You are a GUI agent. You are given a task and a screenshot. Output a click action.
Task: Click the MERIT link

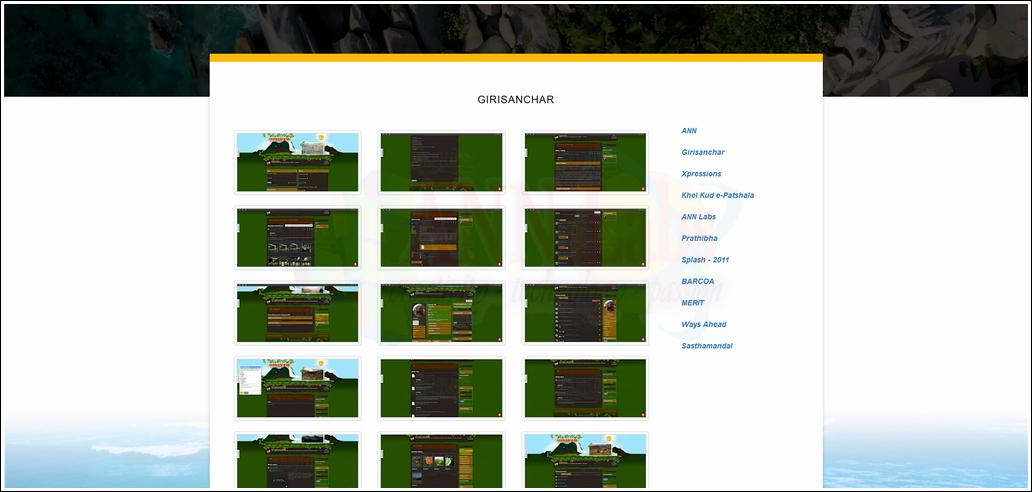click(692, 303)
